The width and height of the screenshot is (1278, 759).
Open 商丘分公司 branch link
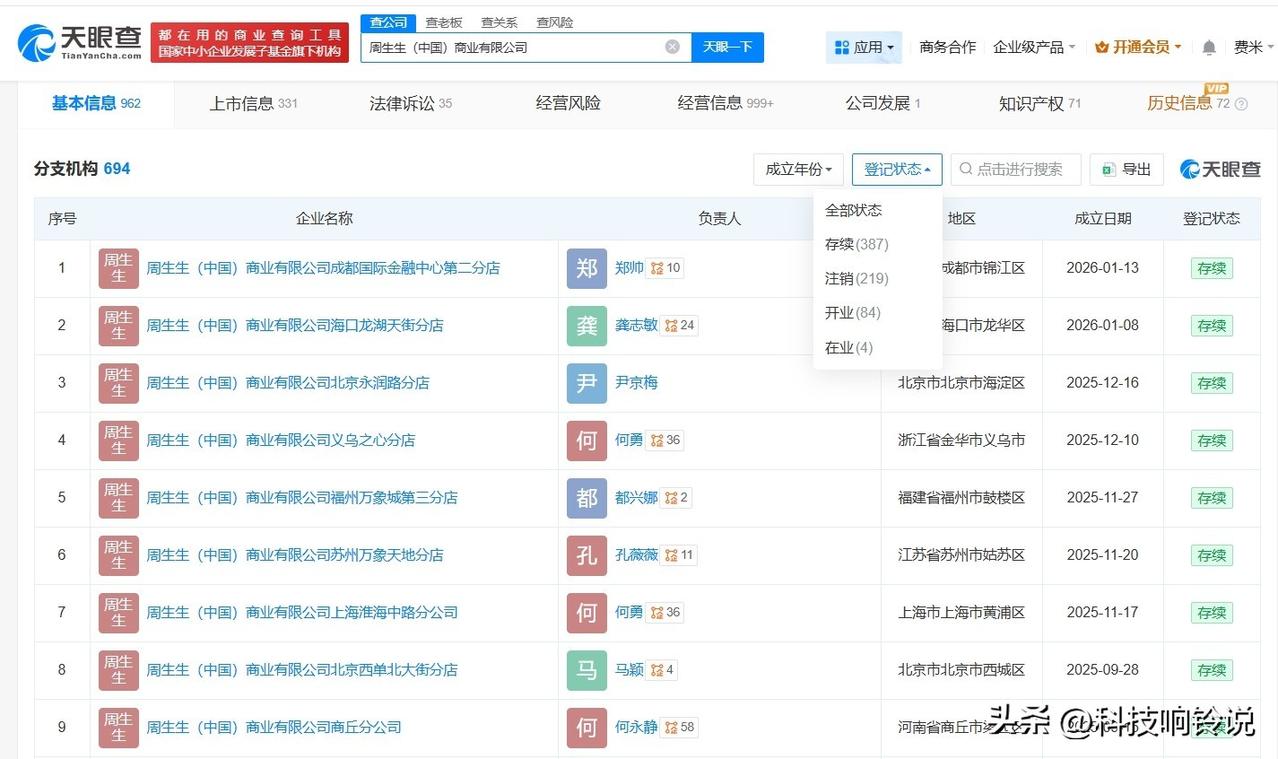tap(274, 727)
